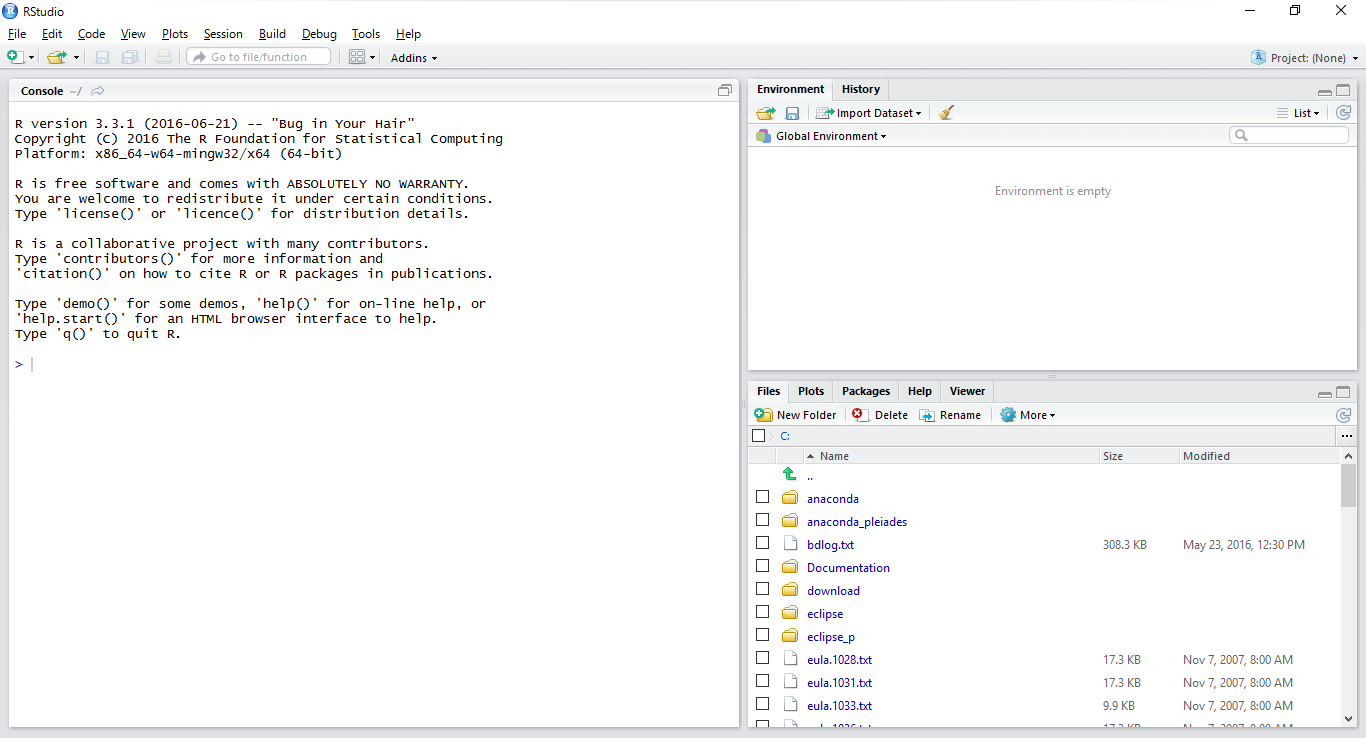
Task: Tick the Documentation folder checkbox
Action: coord(762,566)
